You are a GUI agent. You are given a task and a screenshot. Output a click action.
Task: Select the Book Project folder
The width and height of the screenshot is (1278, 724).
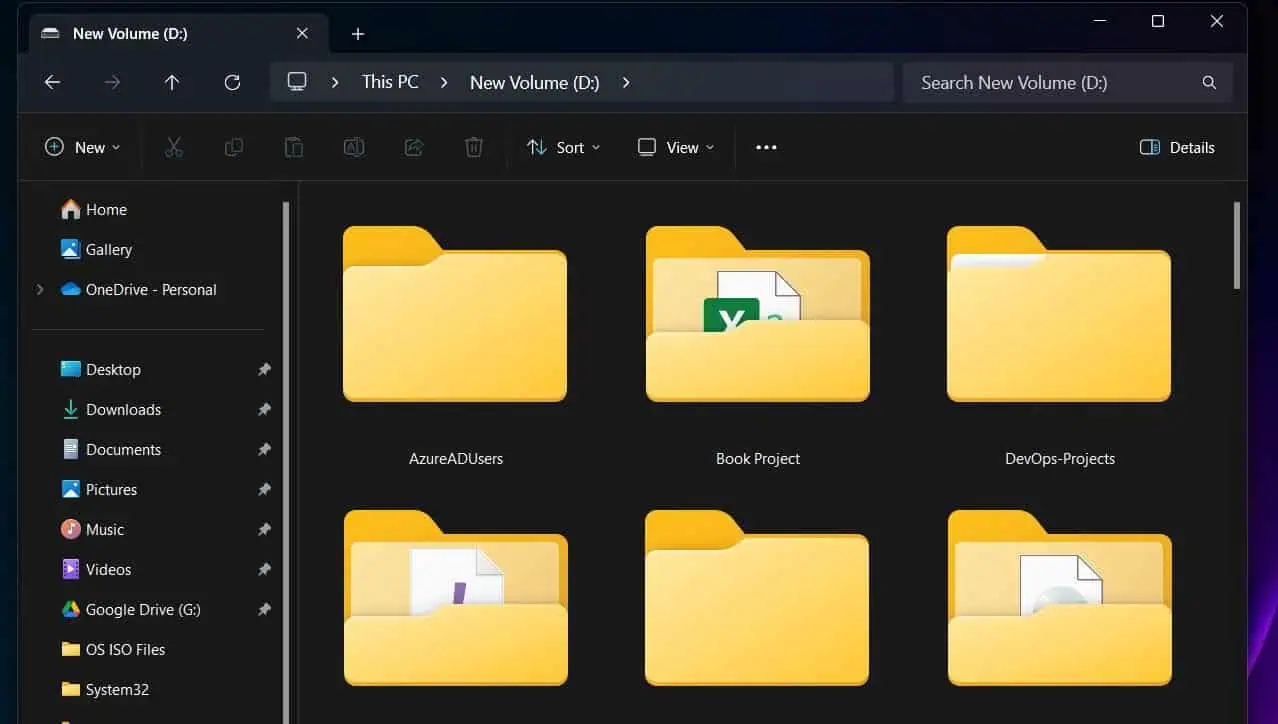pyautogui.click(x=758, y=346)
